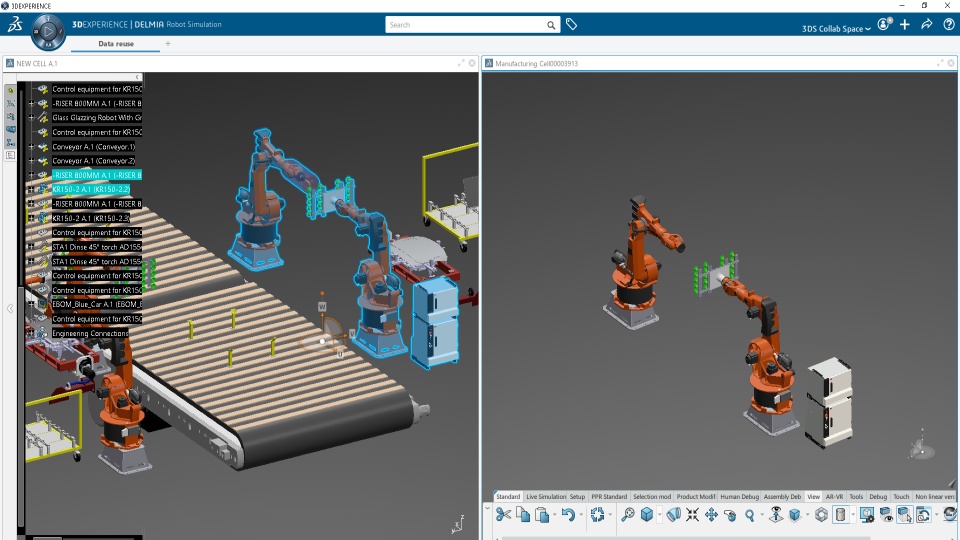The height and width of the screenshot is (540, 960).
Task: Click the converging arrows recenter icon
Action: click(692, 515)
